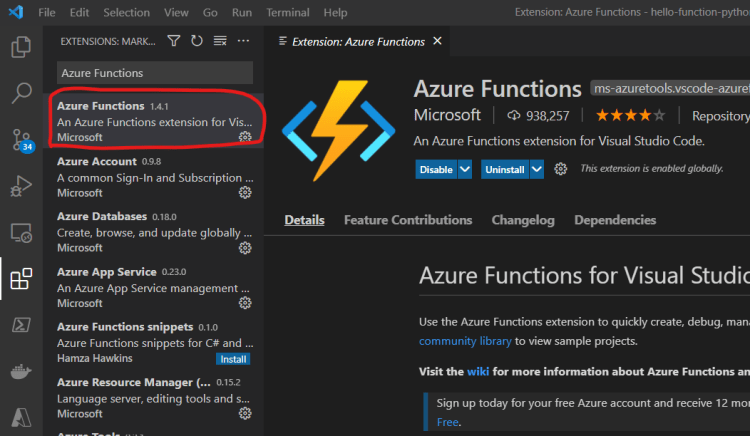Open the wiki link
750x436 pixels.
click(x=478, y=371)
